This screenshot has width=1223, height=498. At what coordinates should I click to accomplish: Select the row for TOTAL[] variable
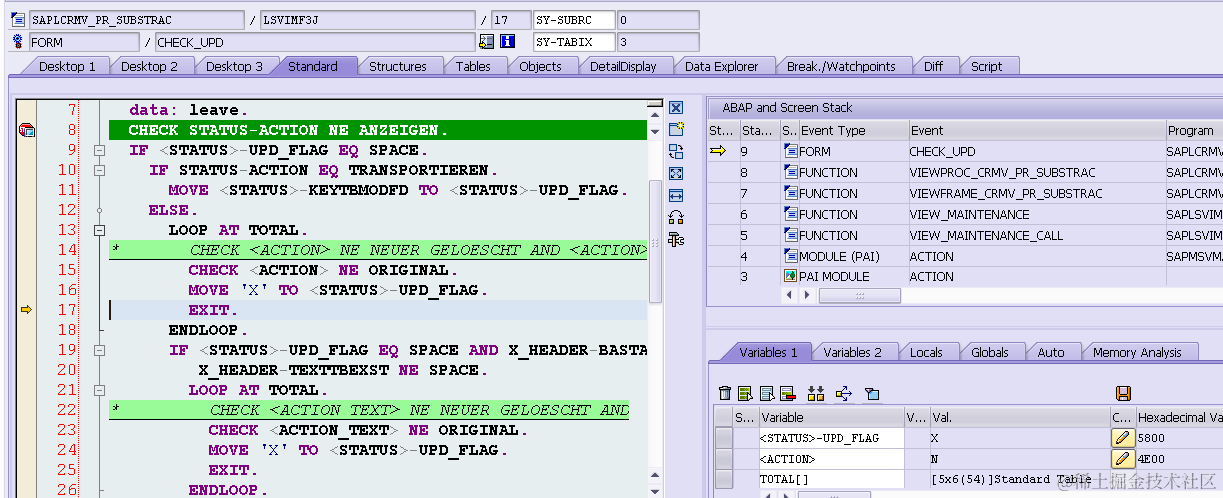tap(724, 479)
